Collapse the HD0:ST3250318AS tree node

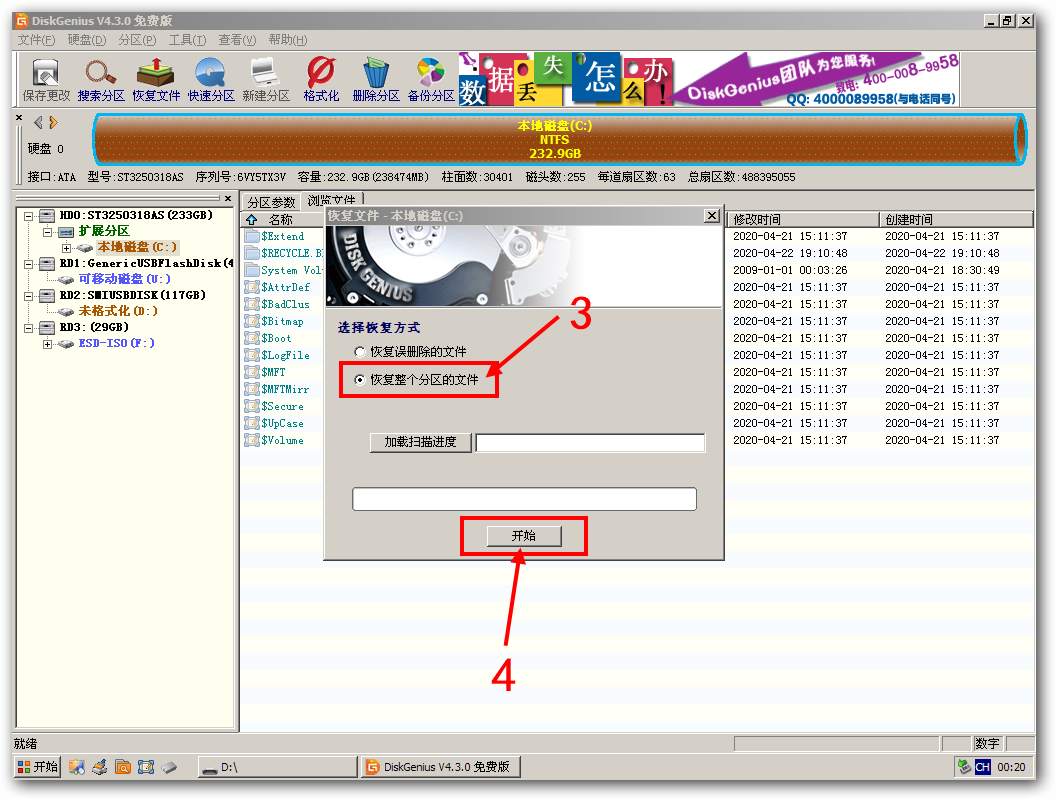tap(28, 215)
